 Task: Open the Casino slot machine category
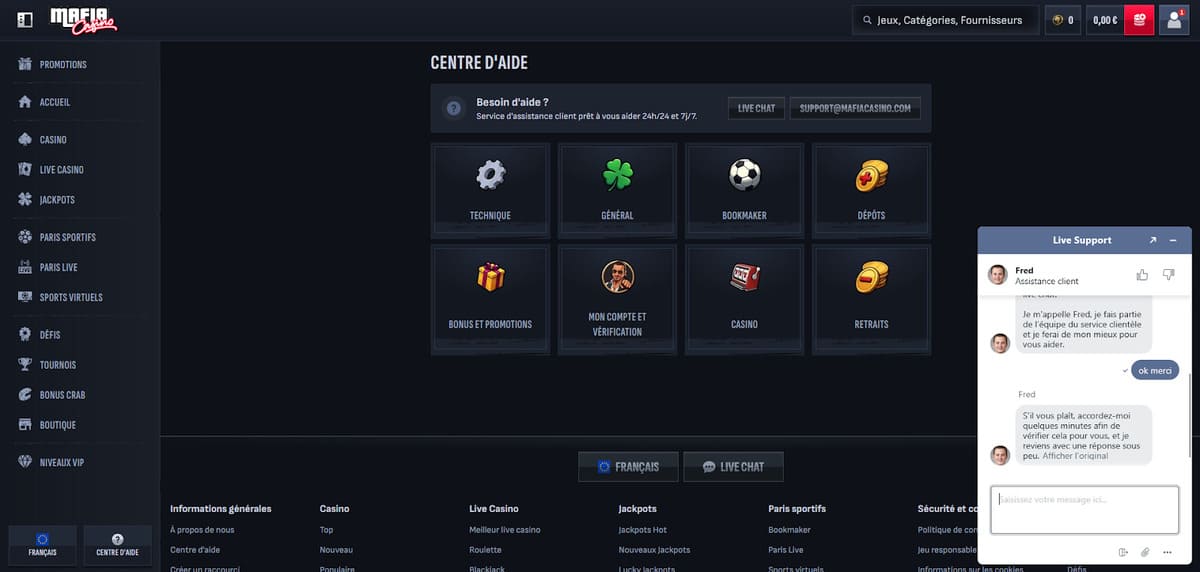744,299
